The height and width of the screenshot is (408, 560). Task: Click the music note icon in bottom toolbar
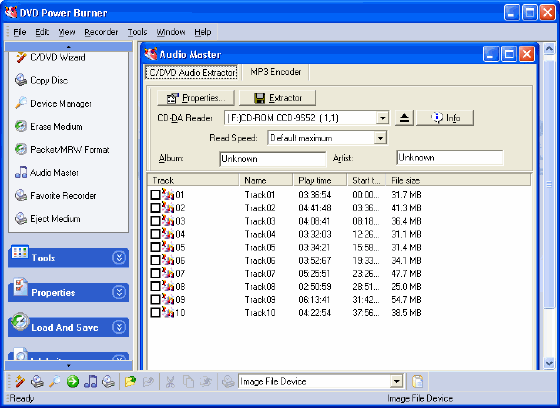(90, 382)
